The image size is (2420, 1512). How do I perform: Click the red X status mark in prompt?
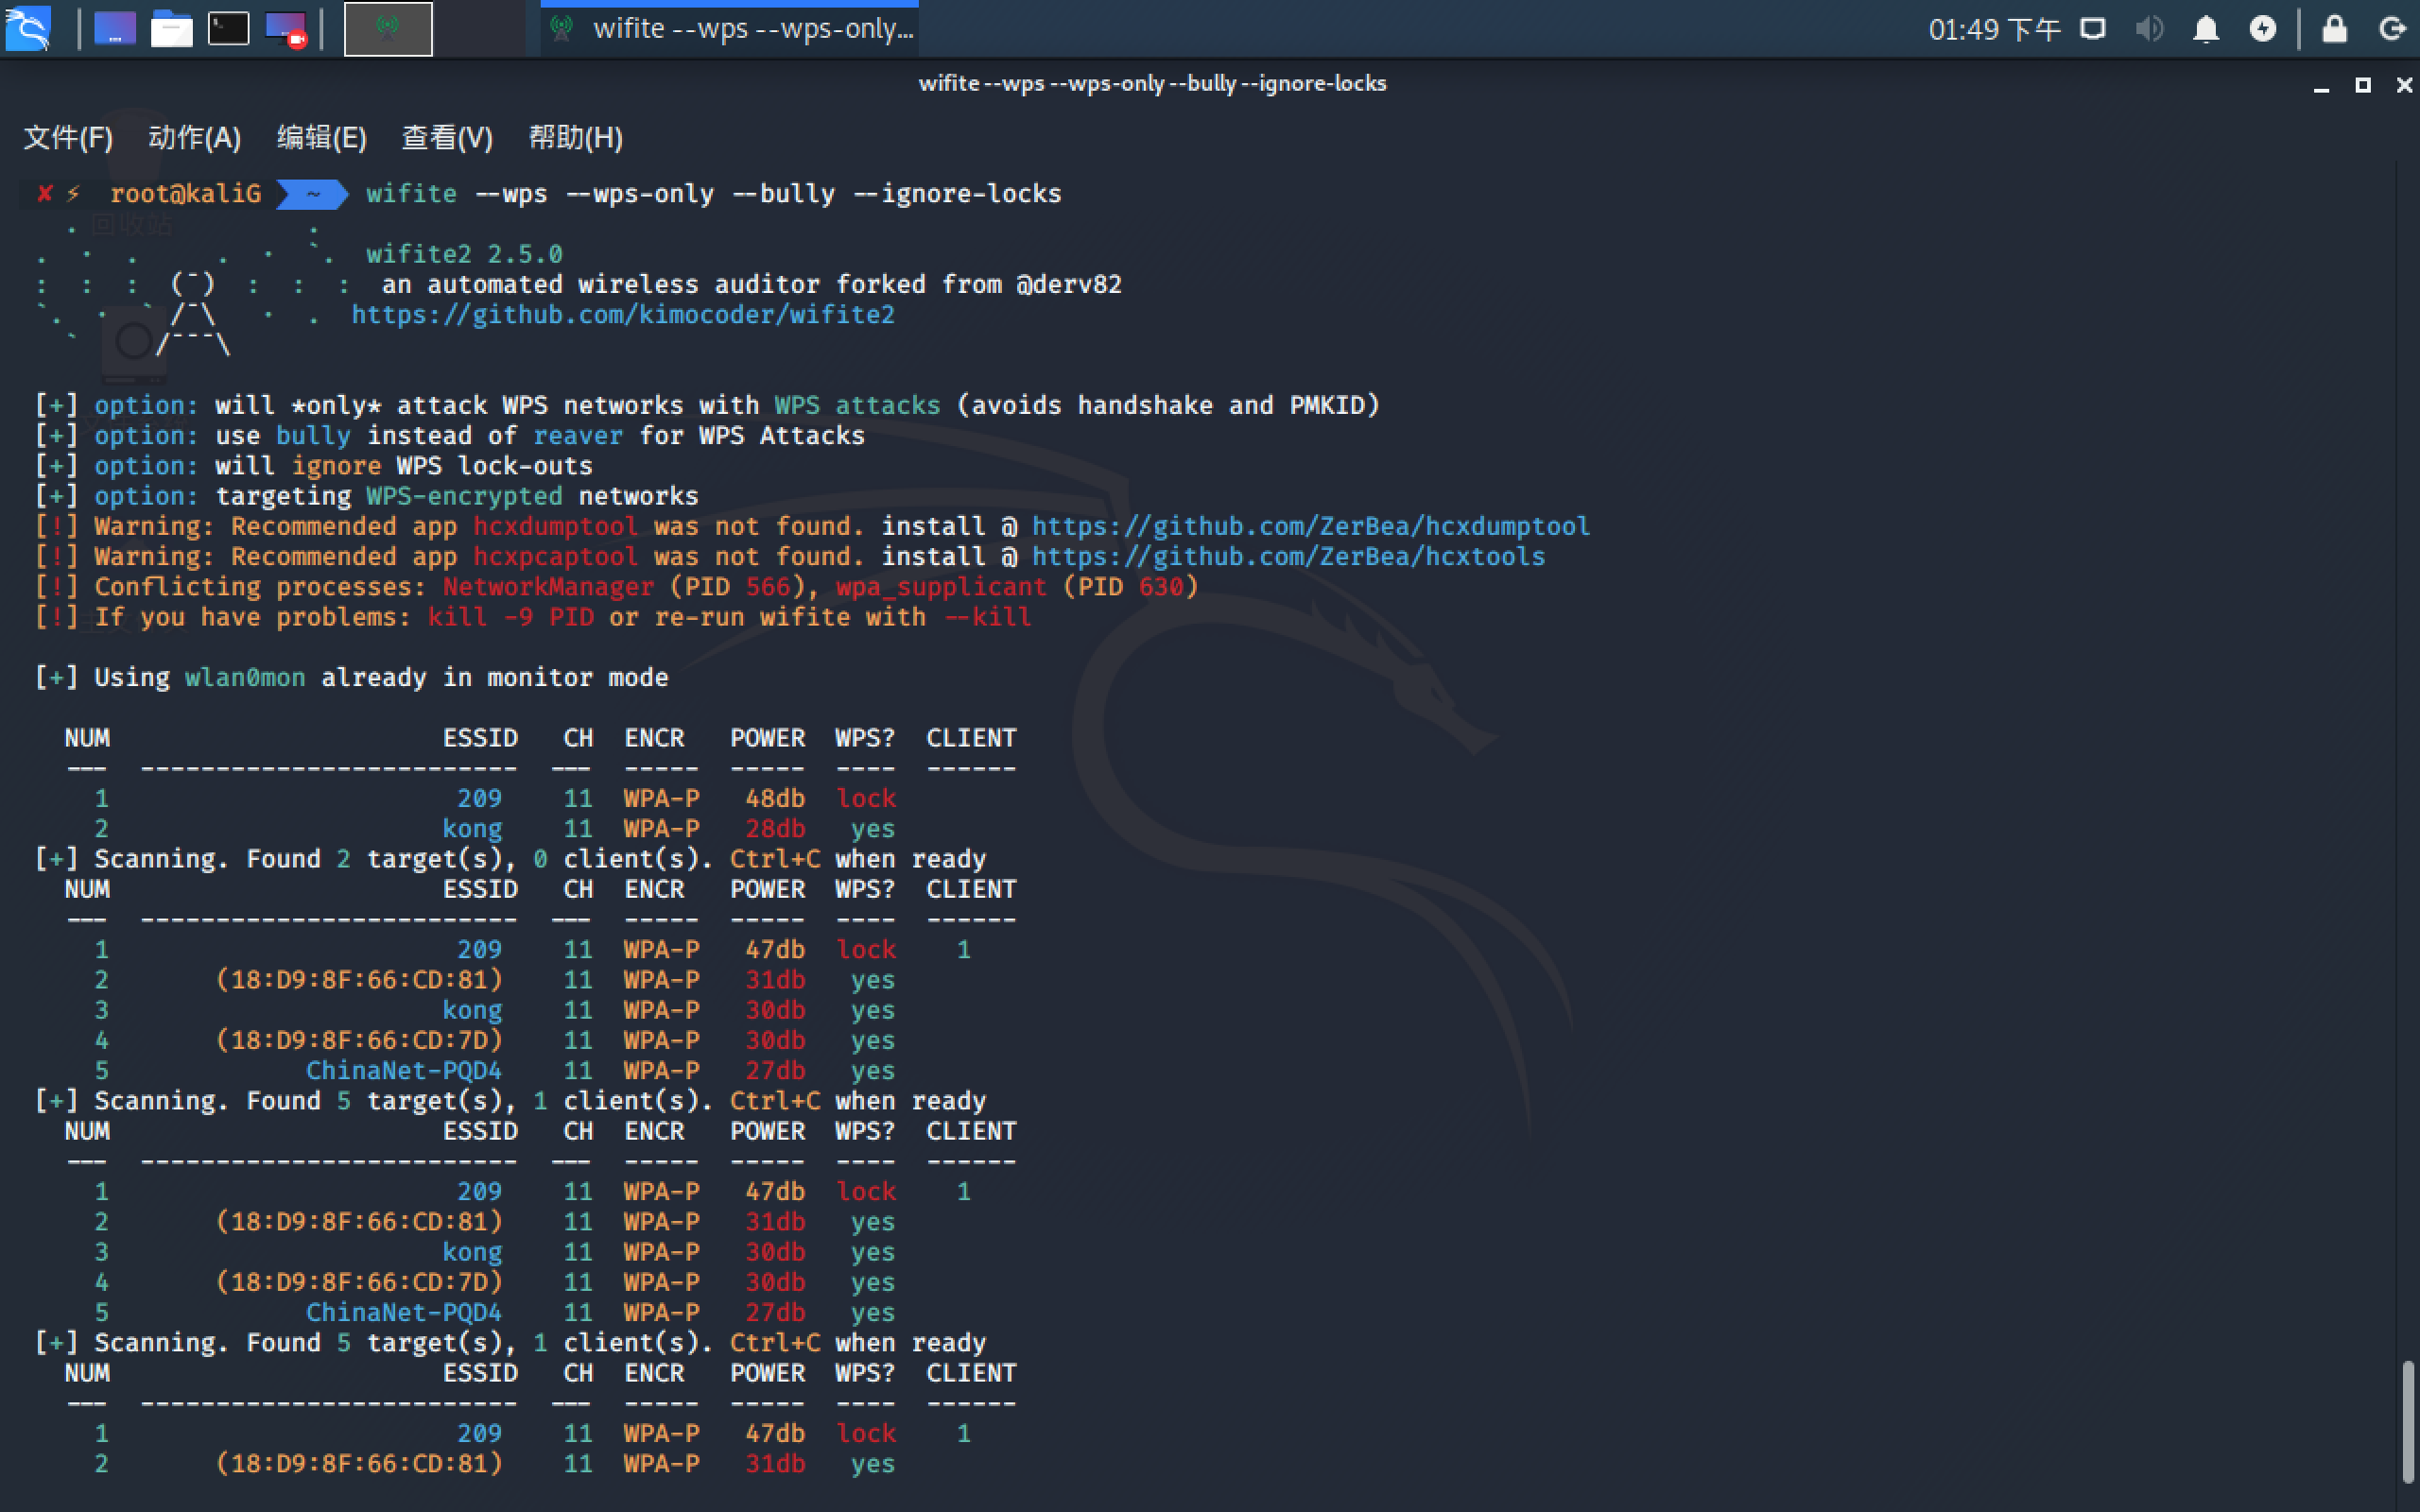(x=44, y=194)
